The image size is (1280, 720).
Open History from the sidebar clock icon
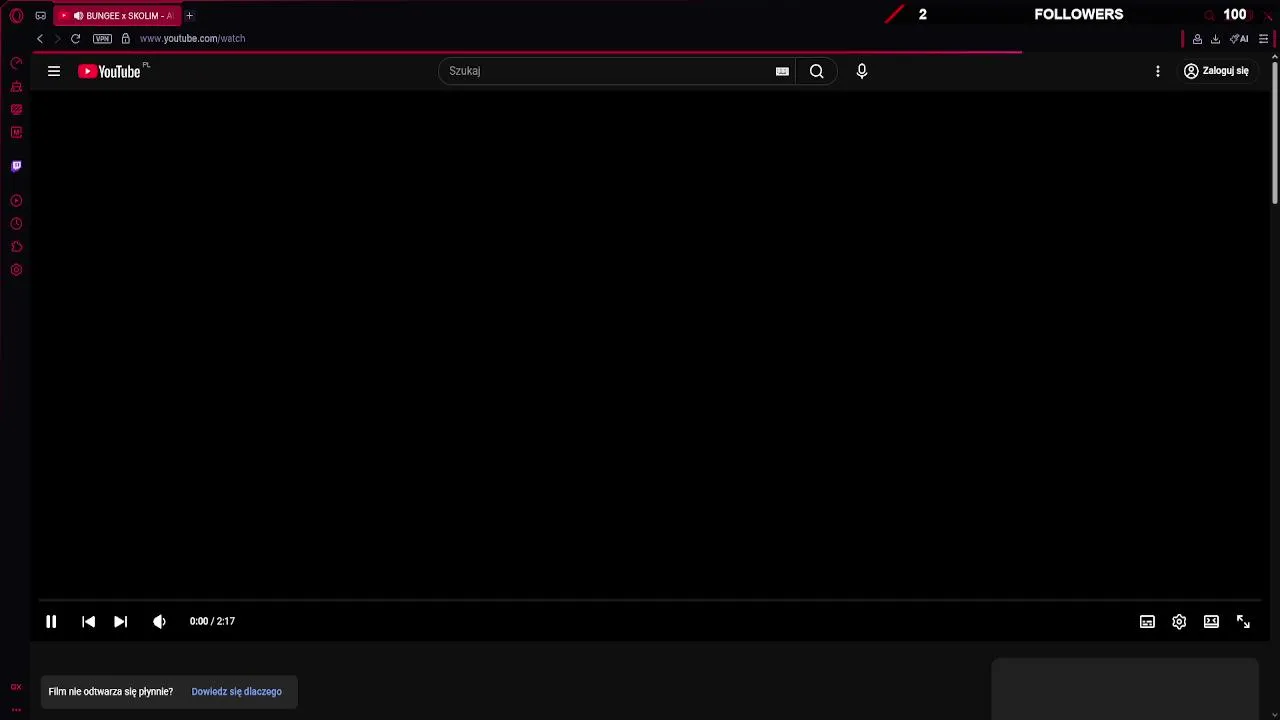pos(16,224)
